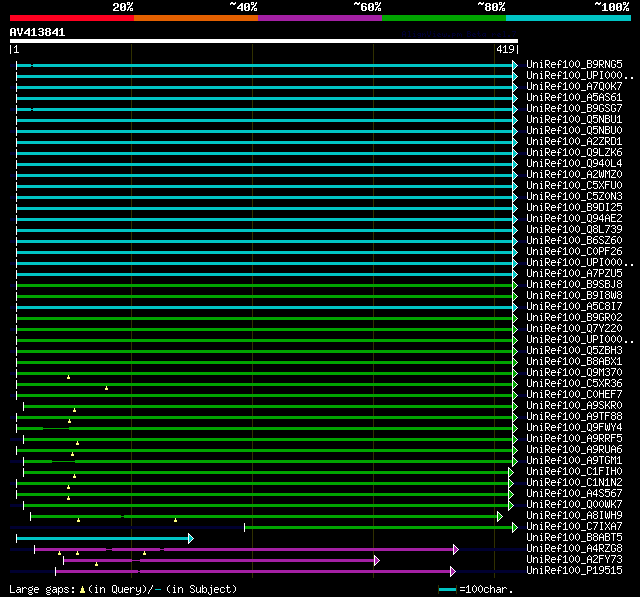Open the UniRef100_Q8L739 hit label
This screenshot has height=597, width=640.
click(574, 230)
